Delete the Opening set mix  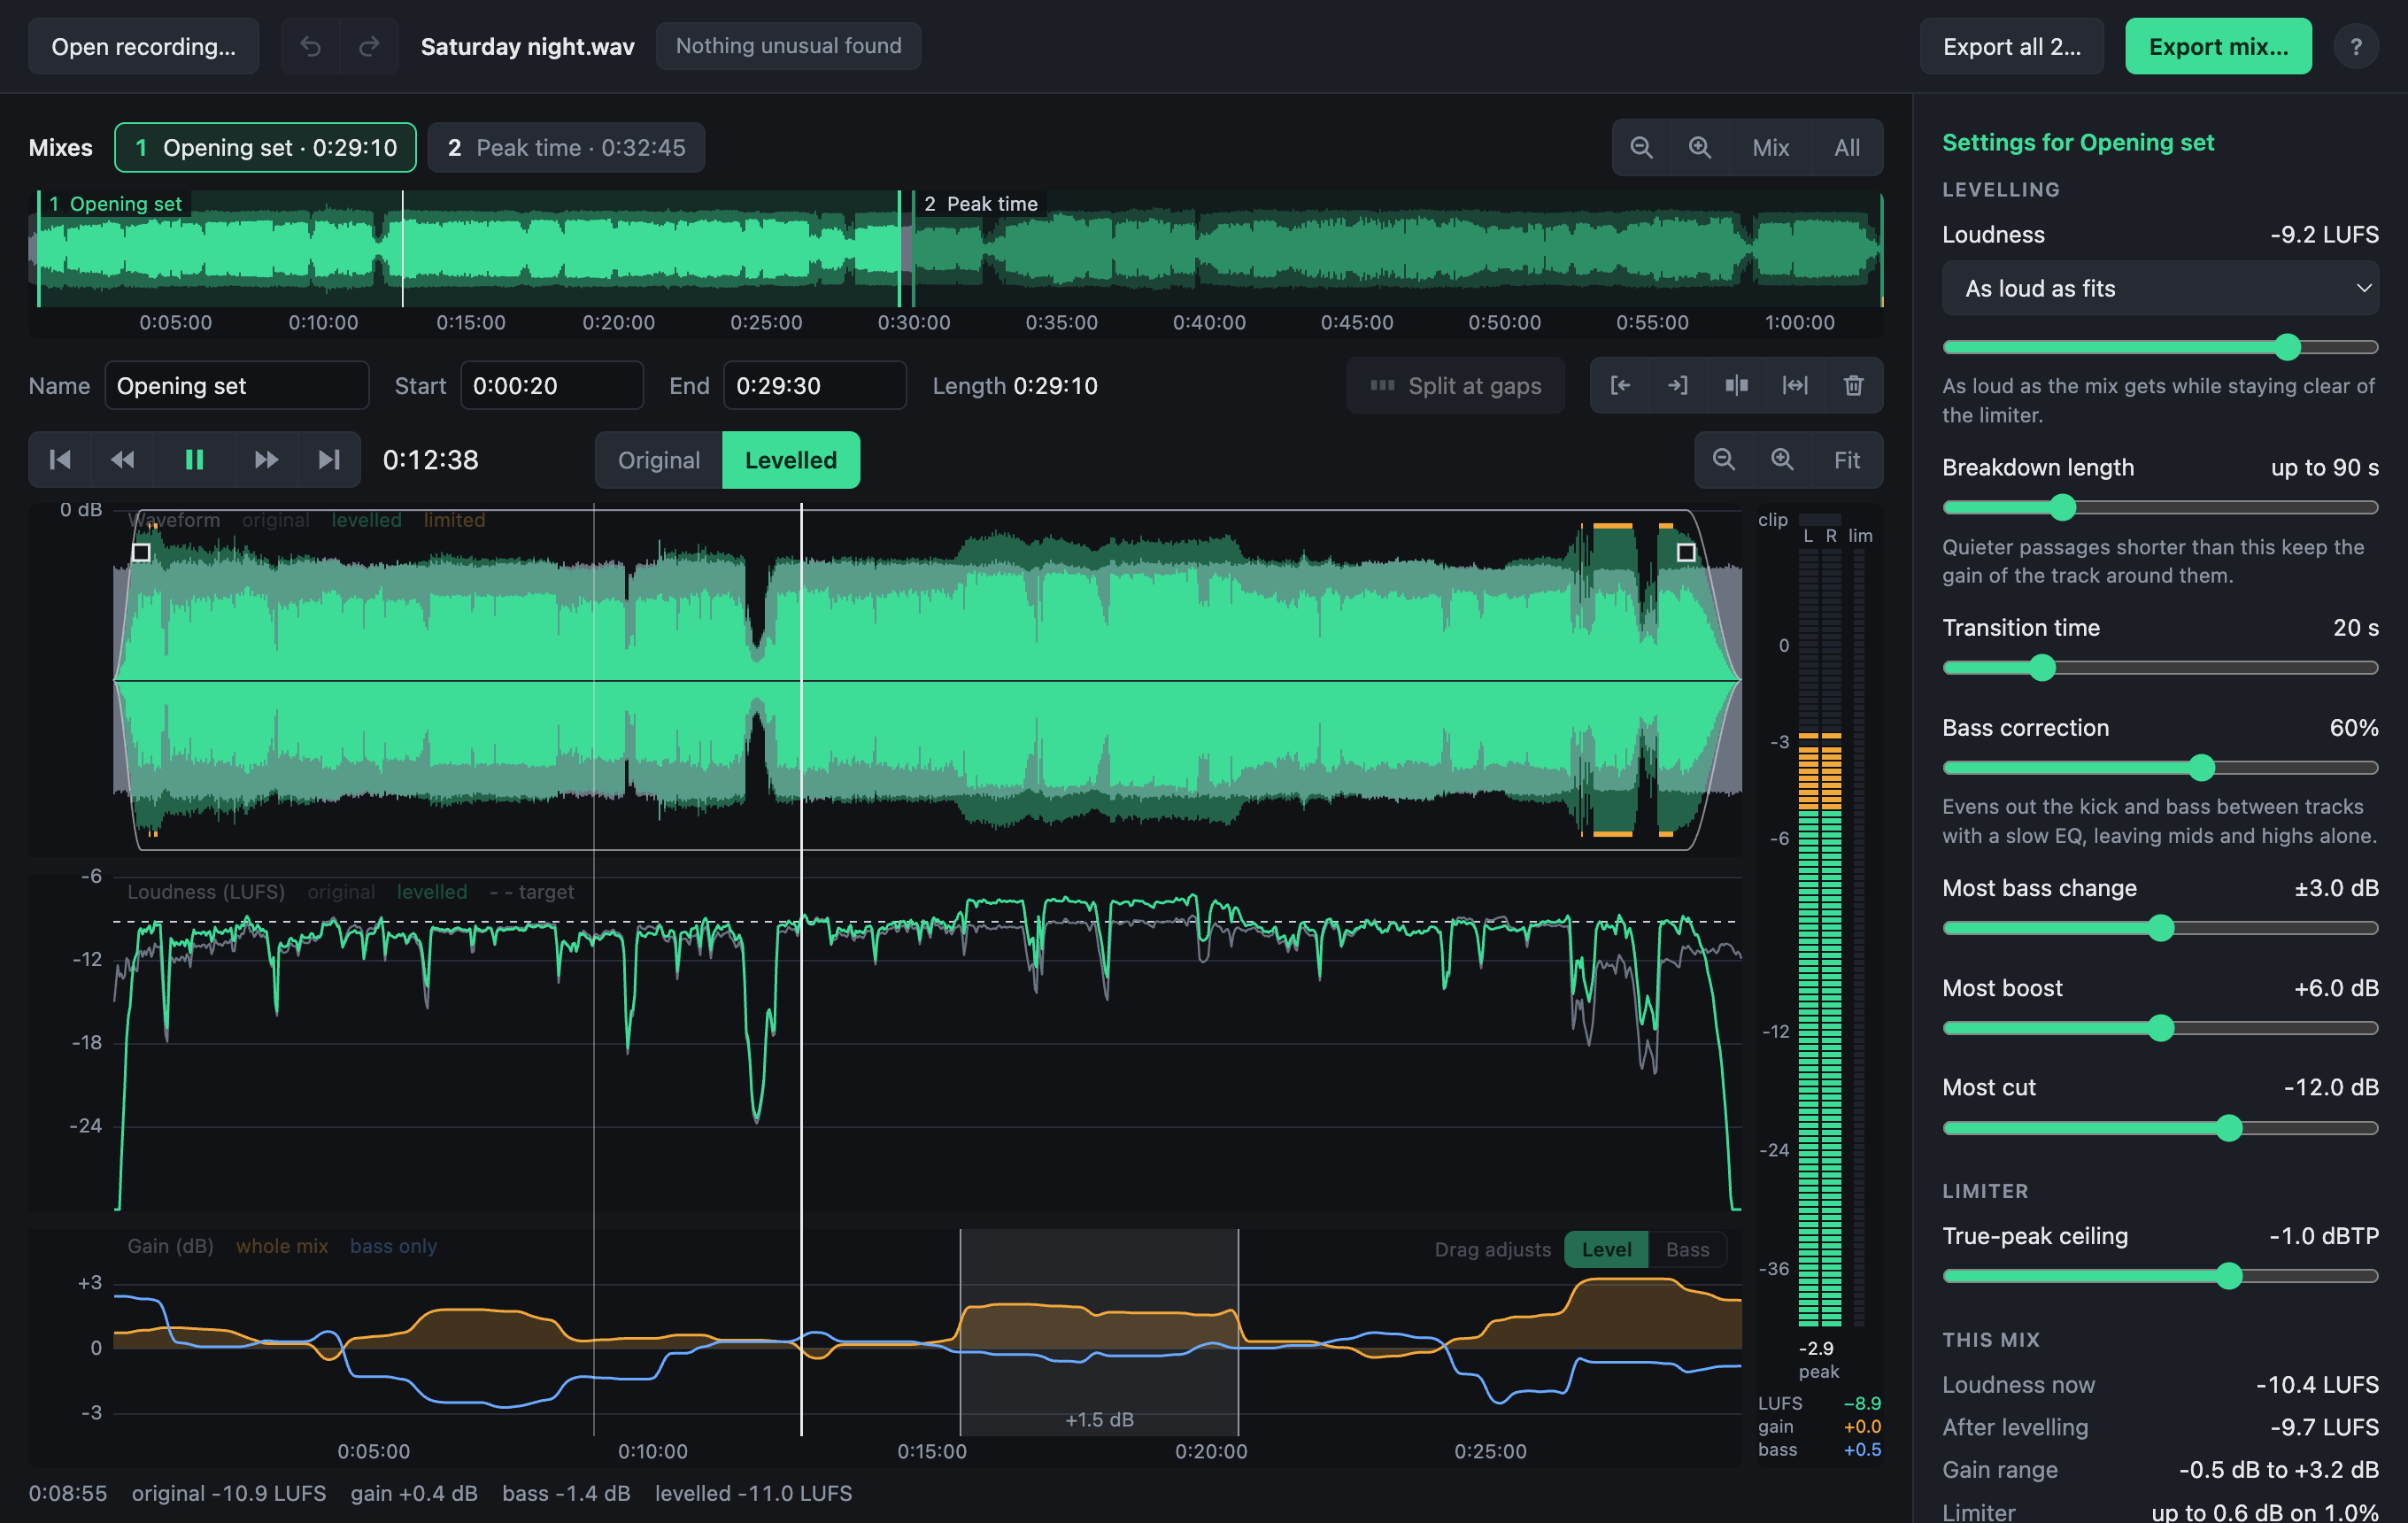coord(1853,385)
